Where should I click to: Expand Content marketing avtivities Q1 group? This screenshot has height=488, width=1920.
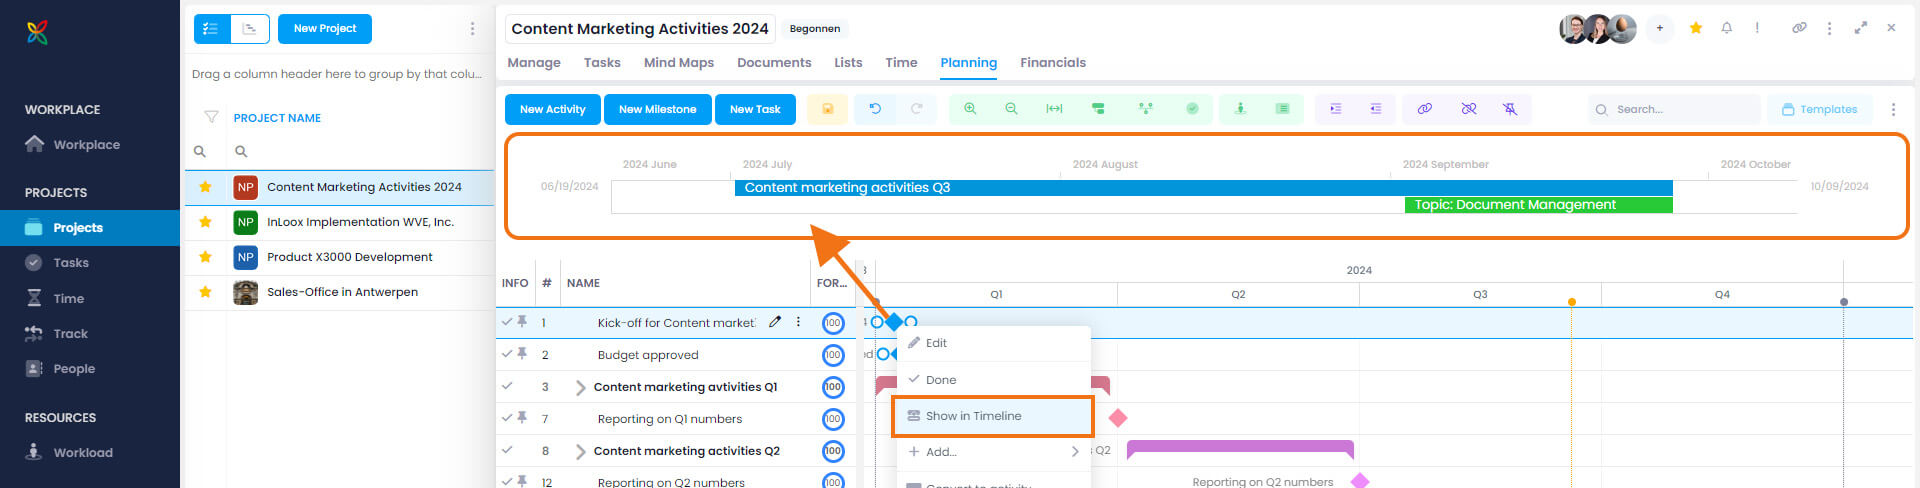tap(580, 387)
